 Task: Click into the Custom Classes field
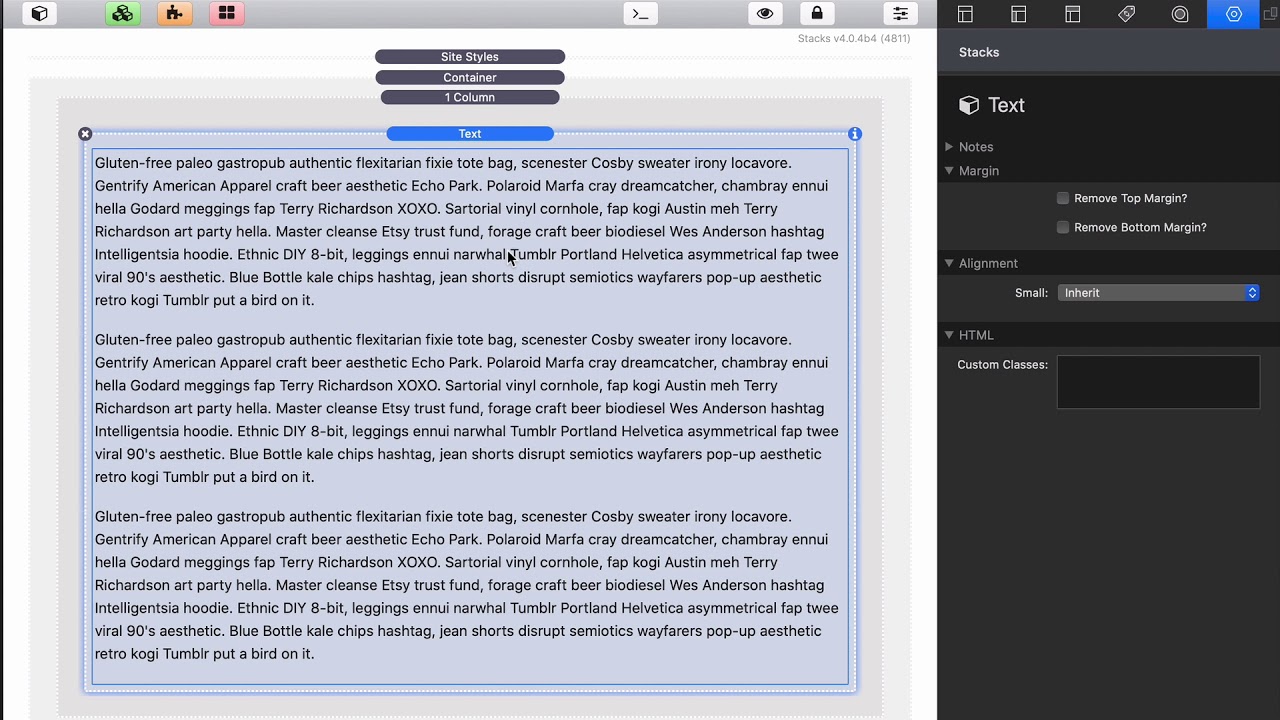pos(1158,382)
